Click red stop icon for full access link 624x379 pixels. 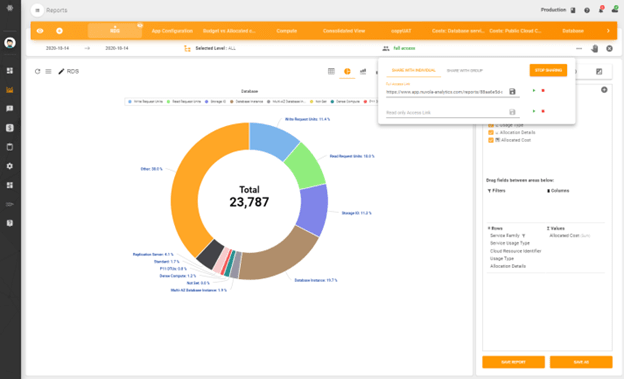pos(543,91)
